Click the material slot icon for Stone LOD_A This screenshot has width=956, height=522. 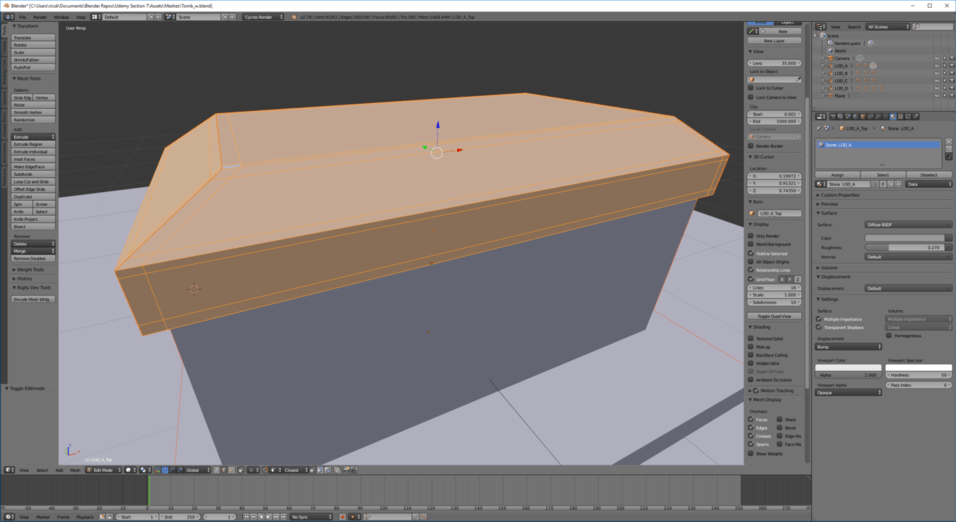coord(822,145)
